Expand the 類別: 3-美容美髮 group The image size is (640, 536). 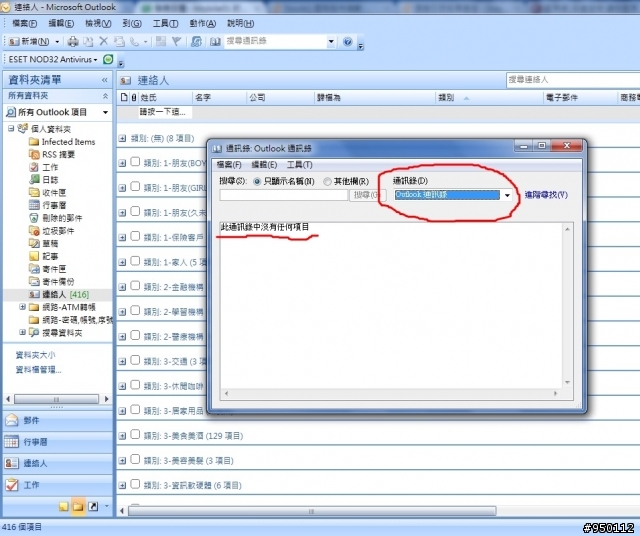tap(122, 460)
